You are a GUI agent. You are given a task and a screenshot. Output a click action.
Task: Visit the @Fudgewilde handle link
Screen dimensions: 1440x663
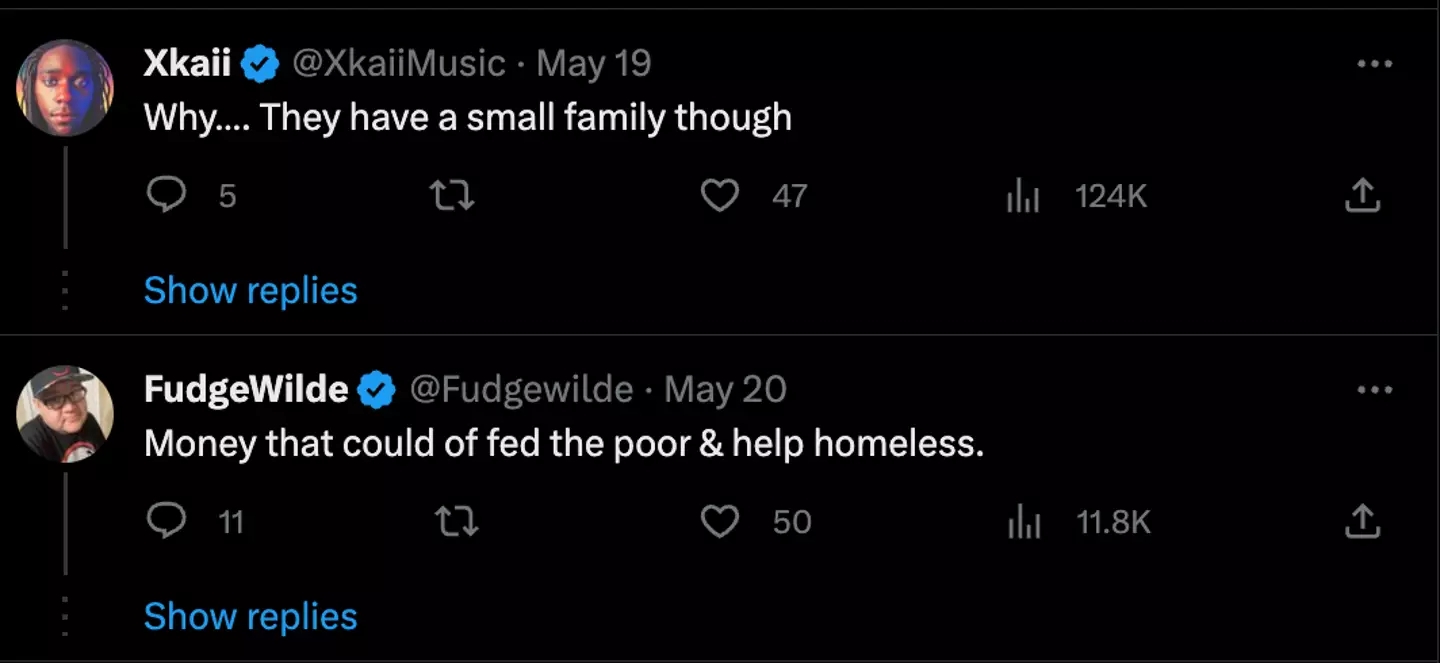tap(521, 390)
